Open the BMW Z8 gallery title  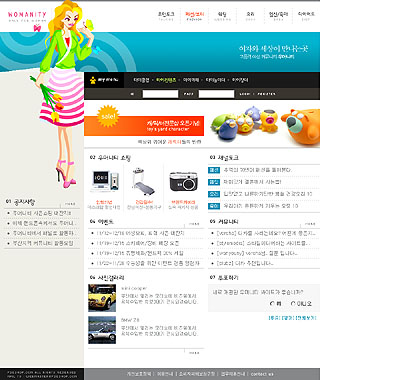click(x=130, y=320)
